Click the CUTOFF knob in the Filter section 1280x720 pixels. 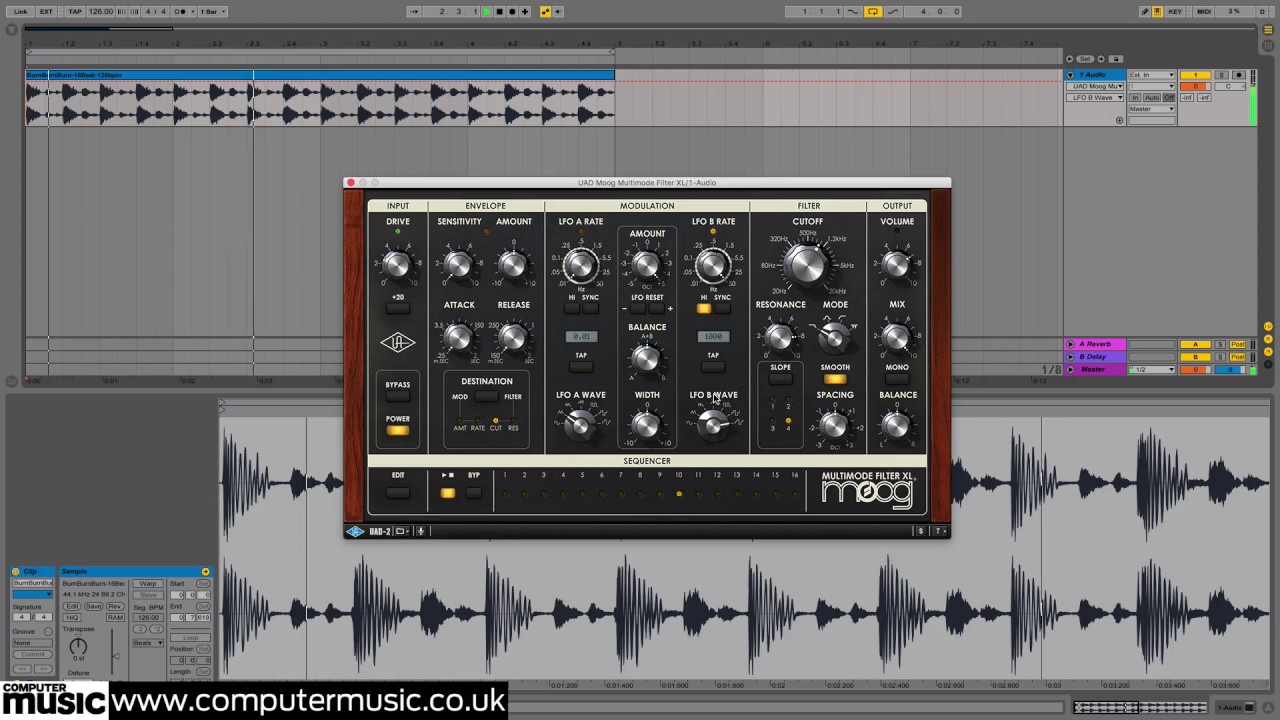point(807,266)
